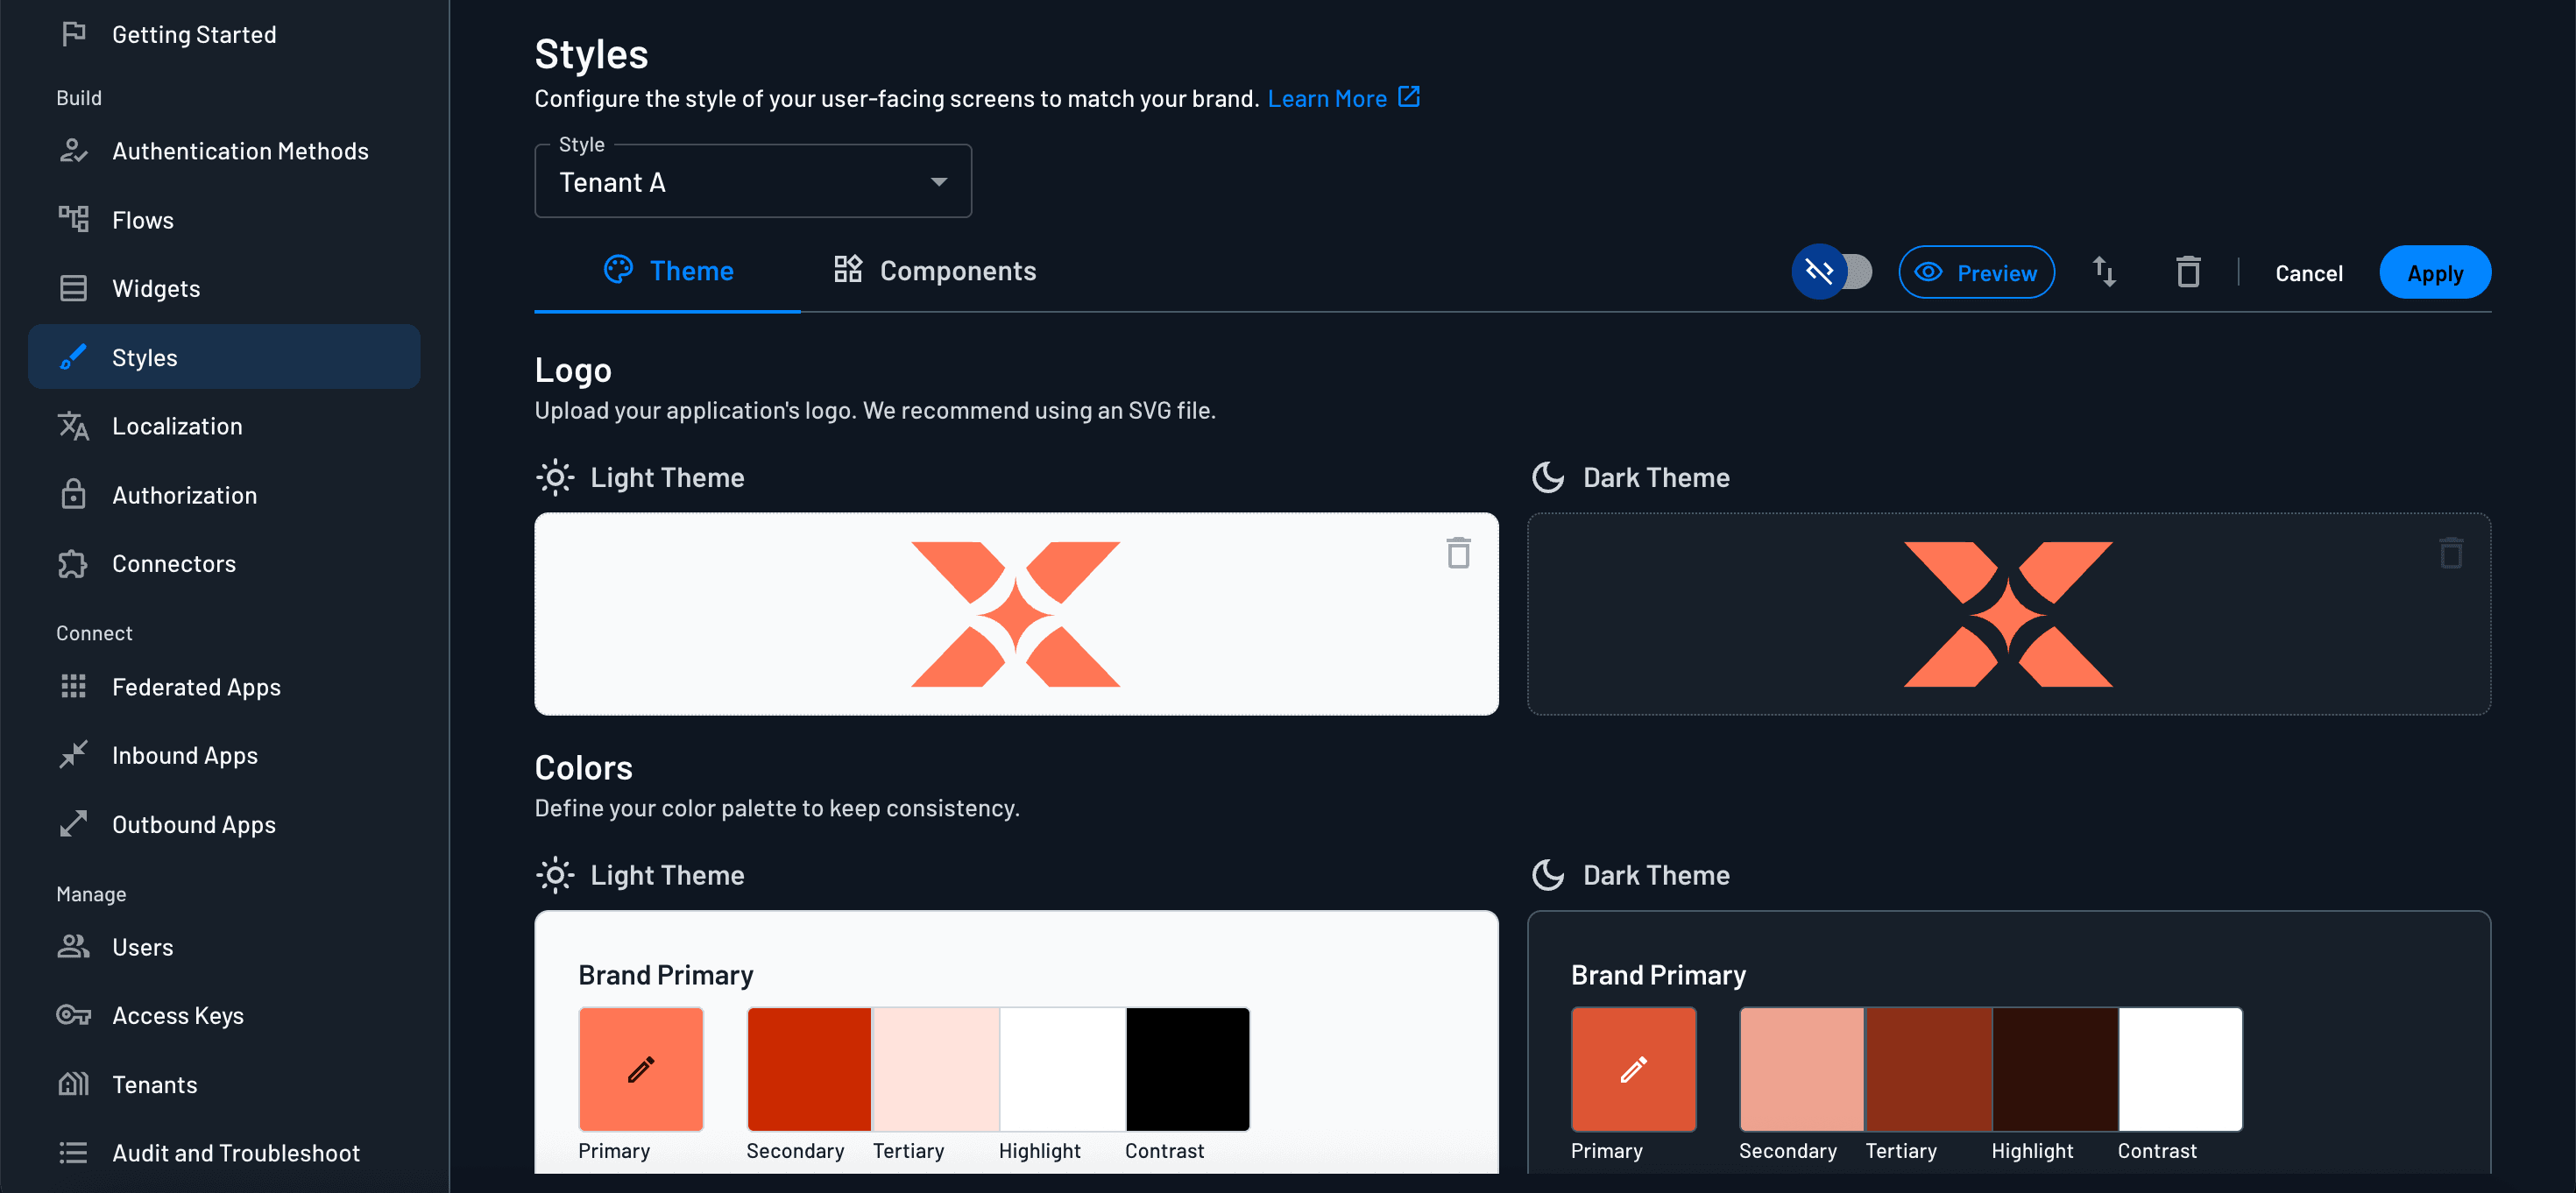Open Access Keys page

[x=177, y=1016]
